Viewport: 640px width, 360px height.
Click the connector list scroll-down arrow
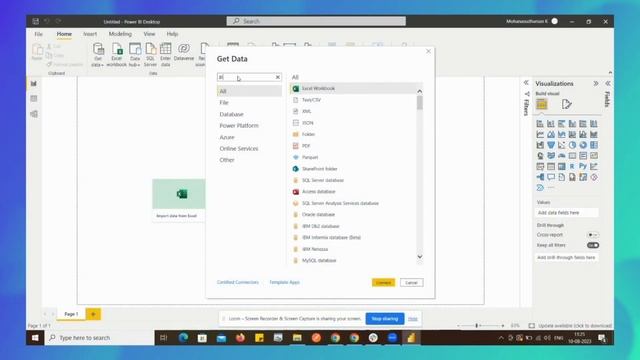(x=420, y=257)
